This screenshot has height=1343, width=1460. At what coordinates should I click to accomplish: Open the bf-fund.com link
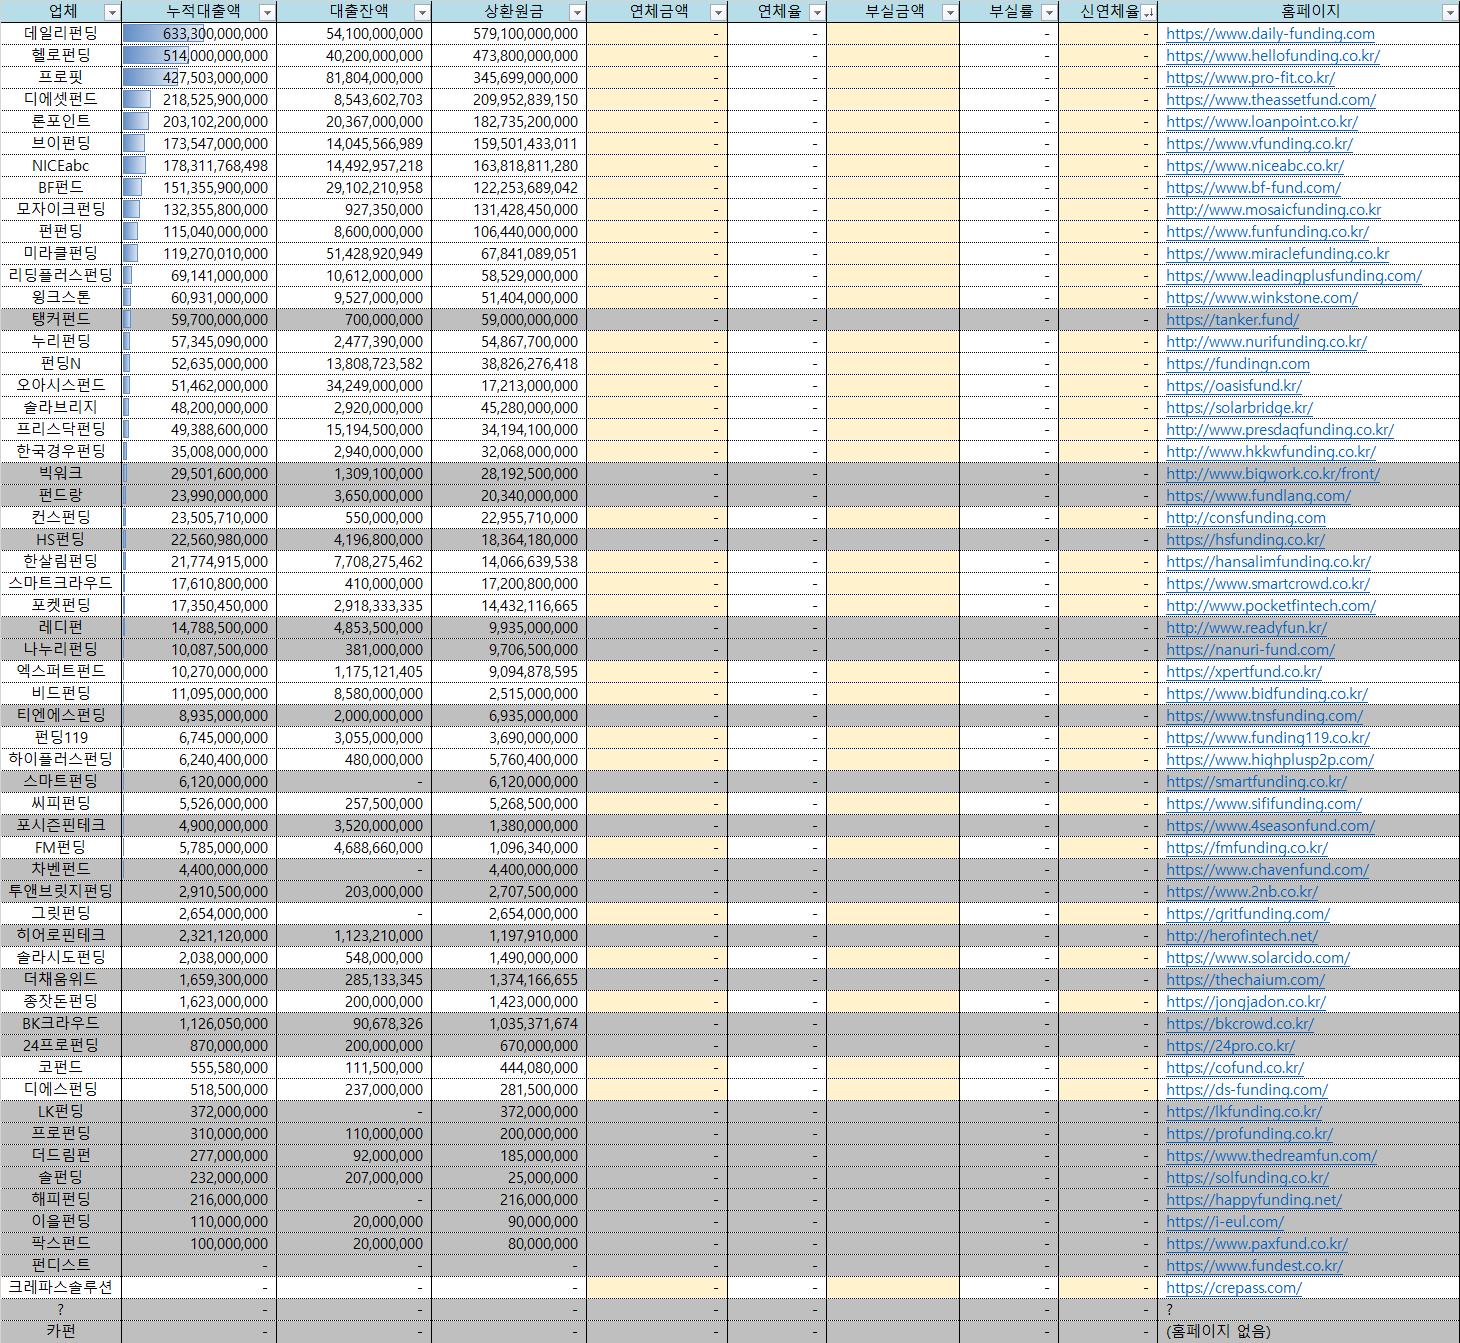point(1253,188)
